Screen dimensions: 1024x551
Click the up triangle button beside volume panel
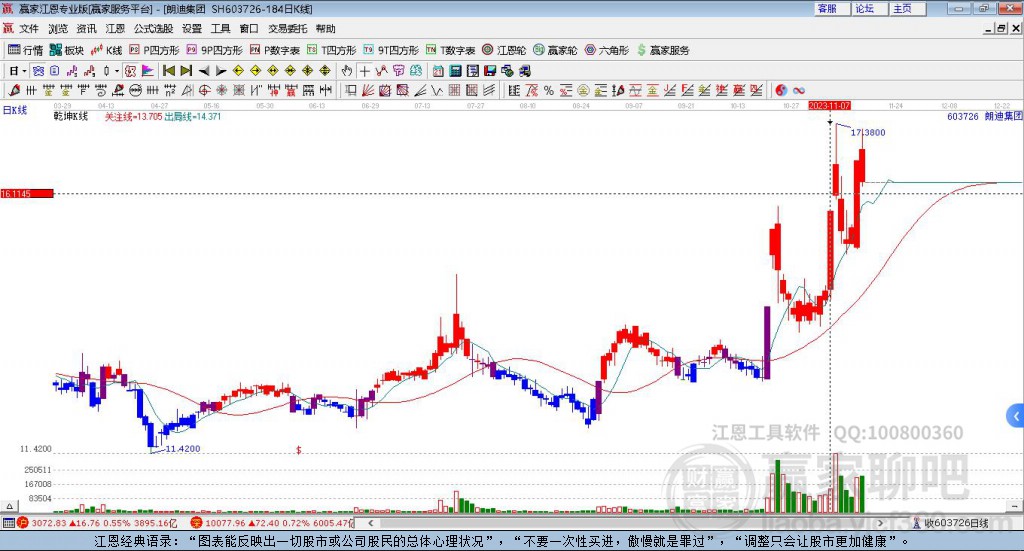click(x=9, y=506)
